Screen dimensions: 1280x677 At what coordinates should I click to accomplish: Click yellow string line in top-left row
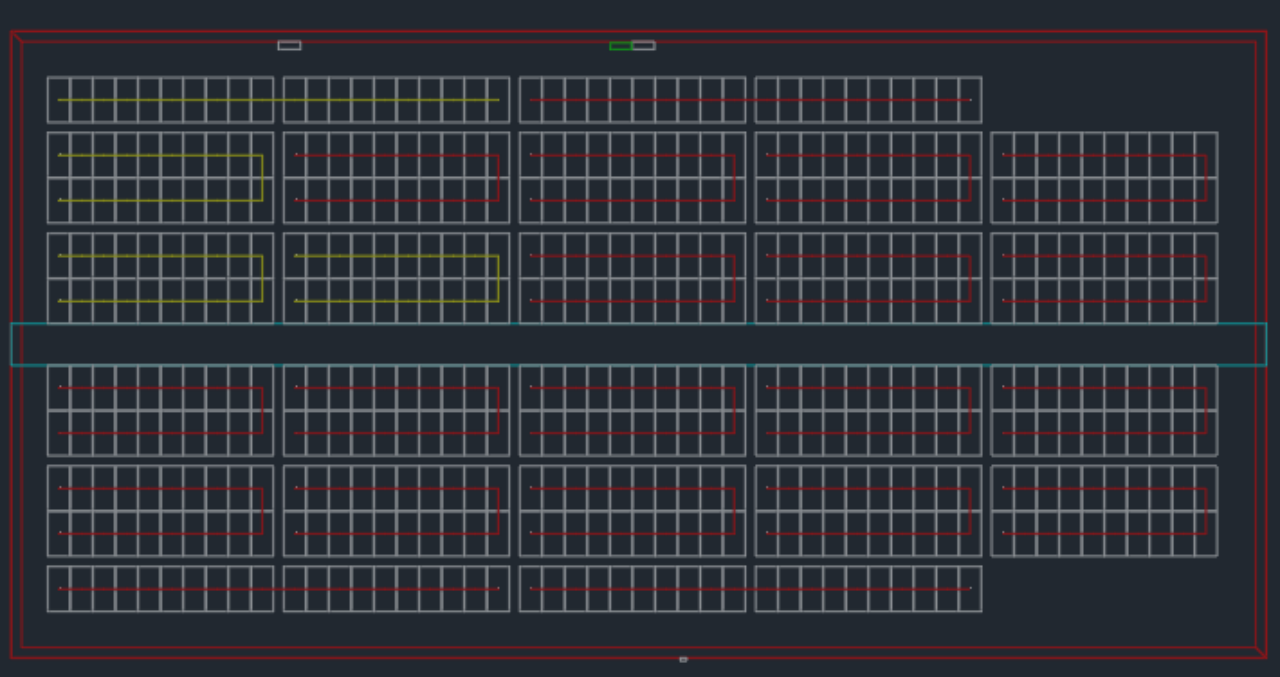278,100
